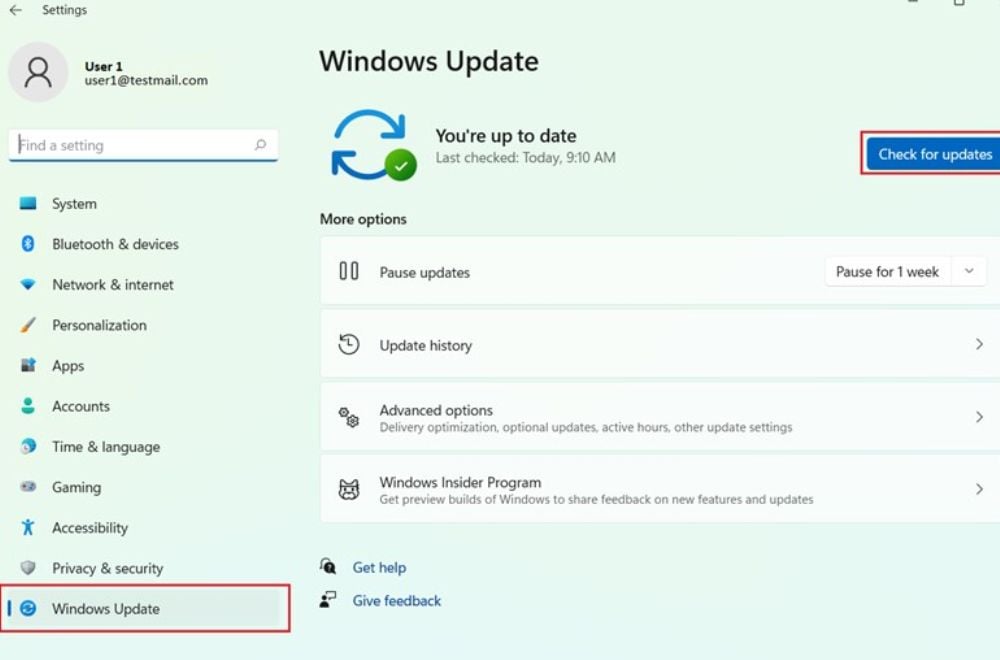Click the Get help headset icon
This screenshot has height=660, width=1000.
point(328,566)
